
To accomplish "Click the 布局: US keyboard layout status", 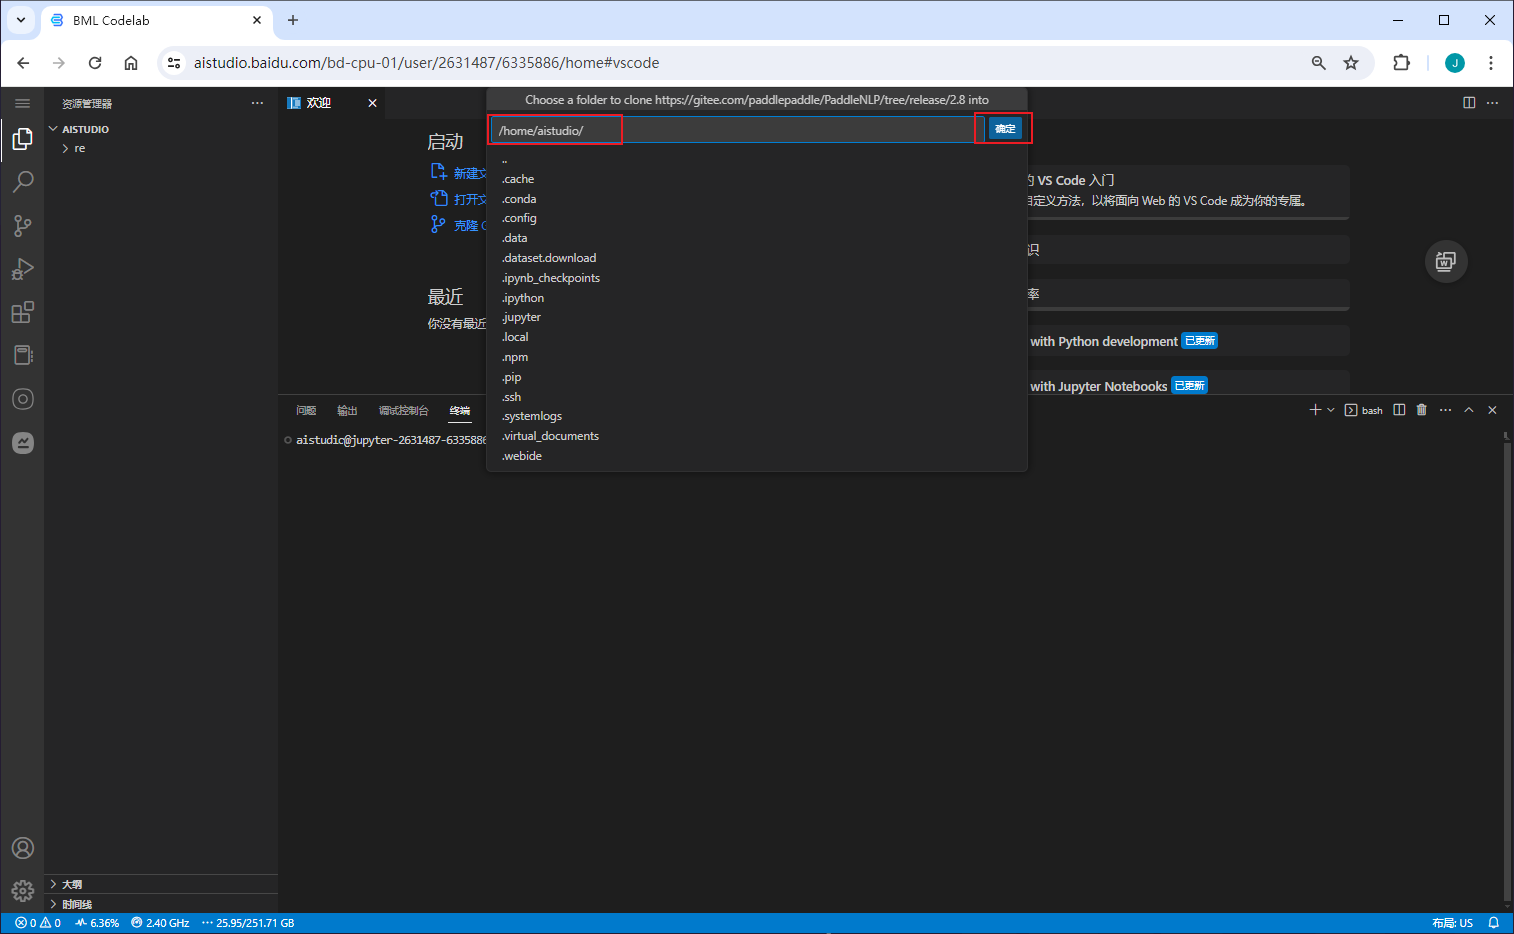I will tap(1452, 923).
